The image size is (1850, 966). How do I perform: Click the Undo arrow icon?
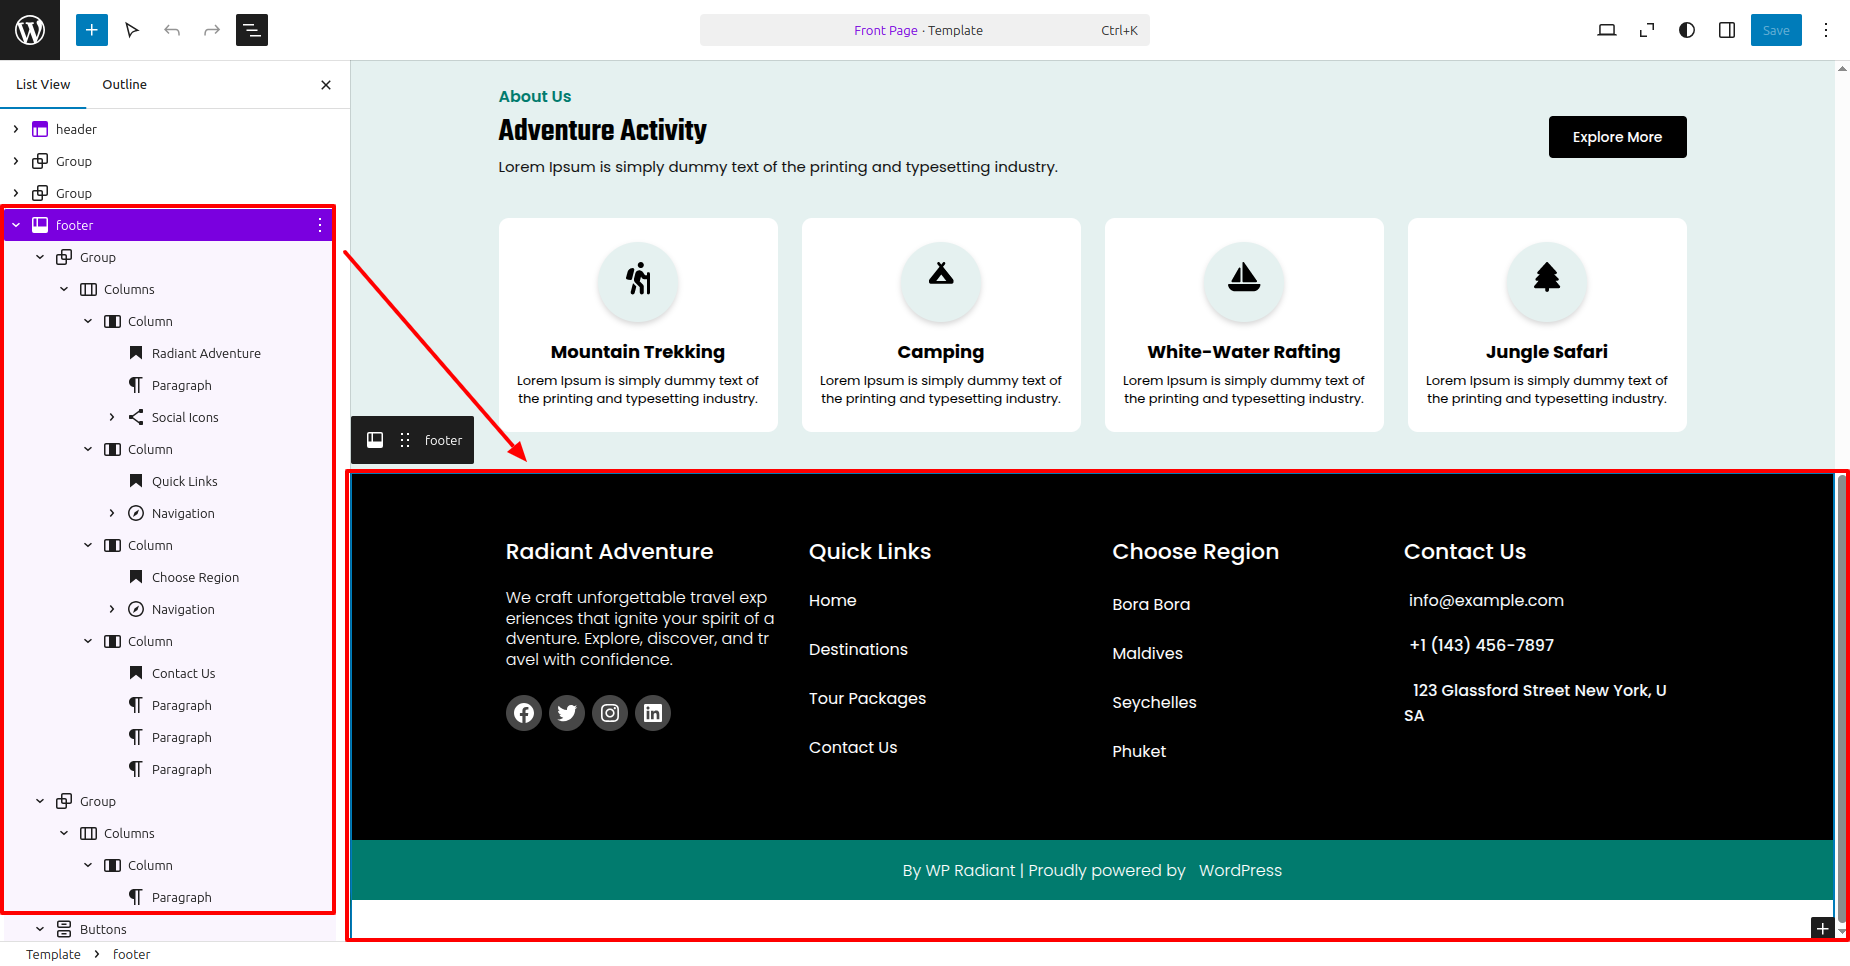coord(172,30)
